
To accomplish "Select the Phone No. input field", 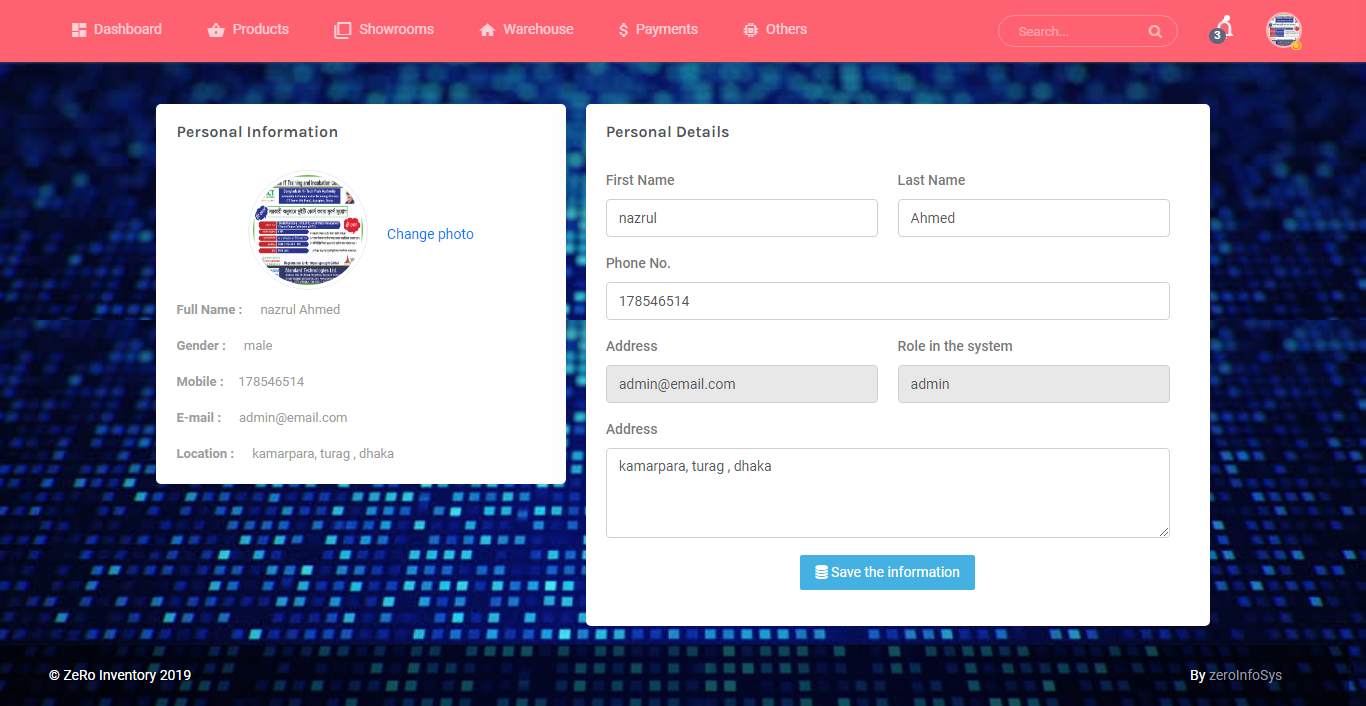I will coord(887,301).
